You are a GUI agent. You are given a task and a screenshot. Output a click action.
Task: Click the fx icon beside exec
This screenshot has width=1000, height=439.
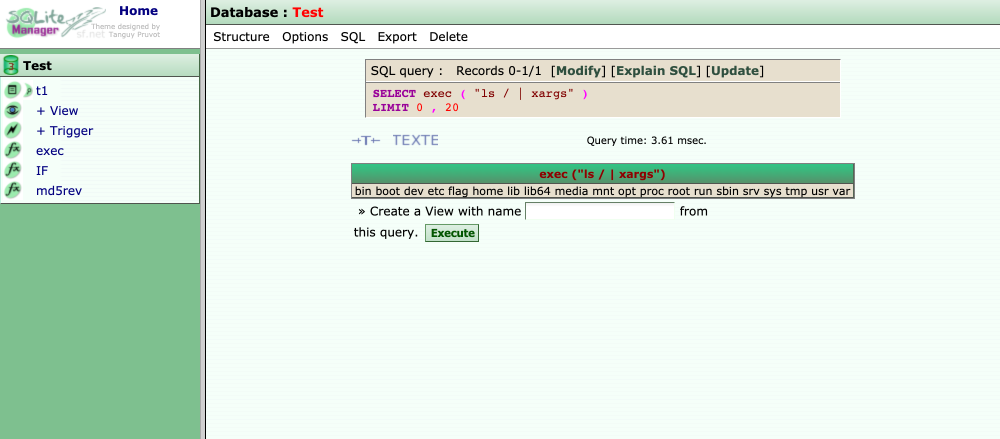tap(12, 151)
